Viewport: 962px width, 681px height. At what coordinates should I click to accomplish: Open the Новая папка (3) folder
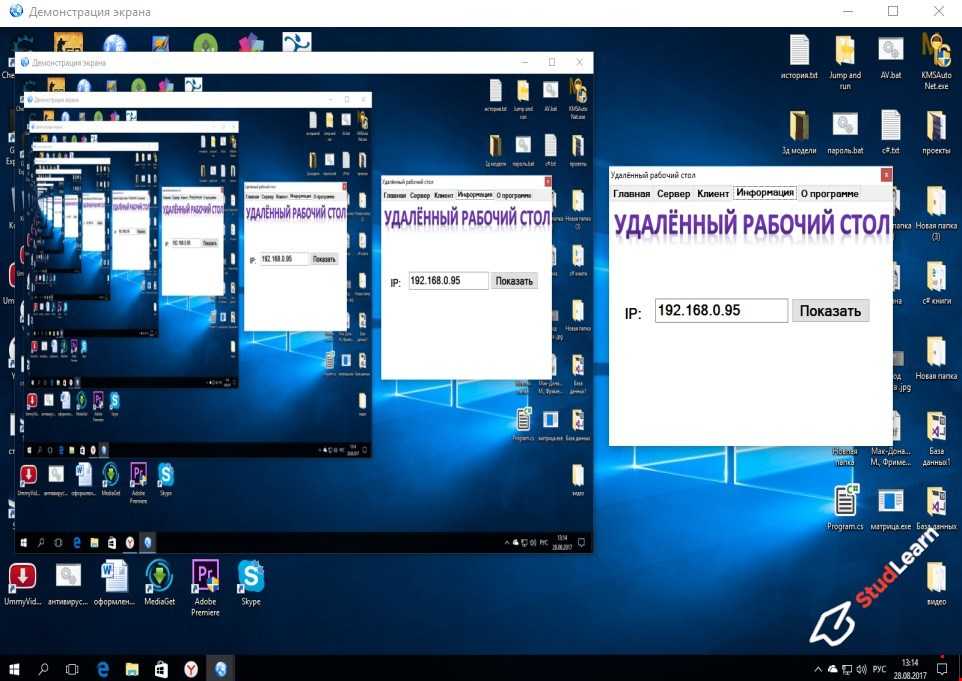click(x=936, y=212)
